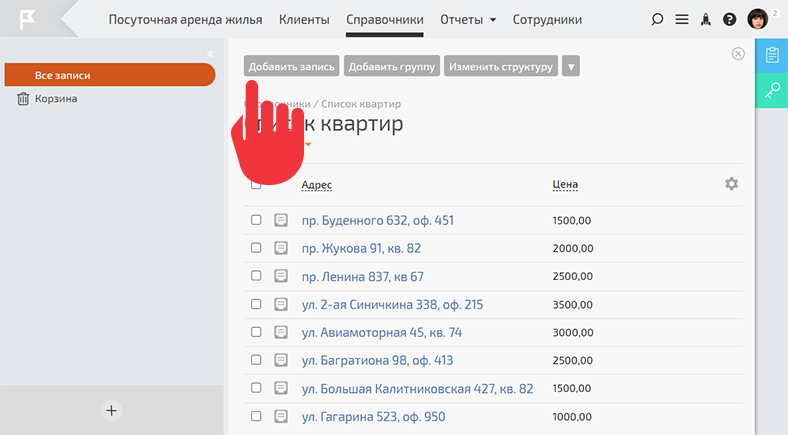Collapse the left sidebar with double chevron

tap(210, 53)
